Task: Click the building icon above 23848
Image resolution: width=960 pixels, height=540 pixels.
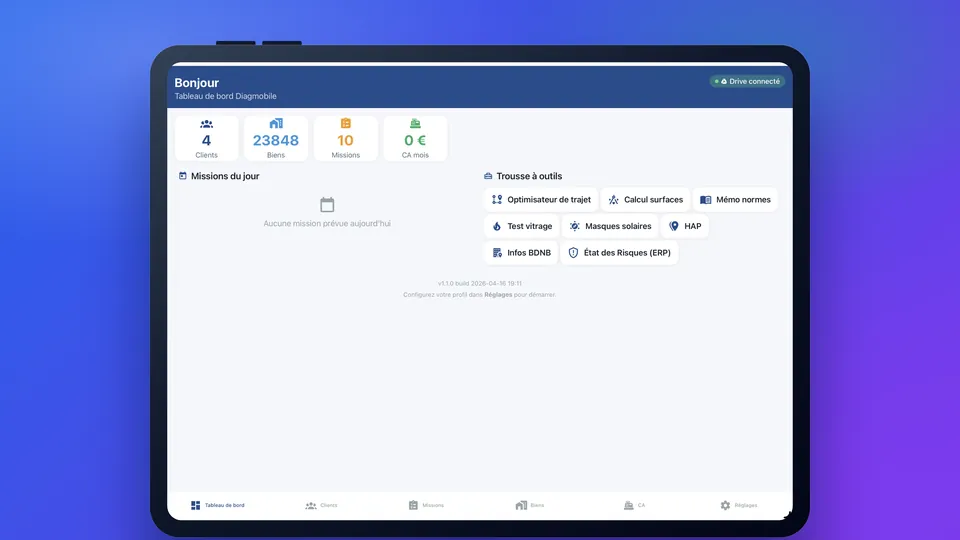Action: coord(276,124)
